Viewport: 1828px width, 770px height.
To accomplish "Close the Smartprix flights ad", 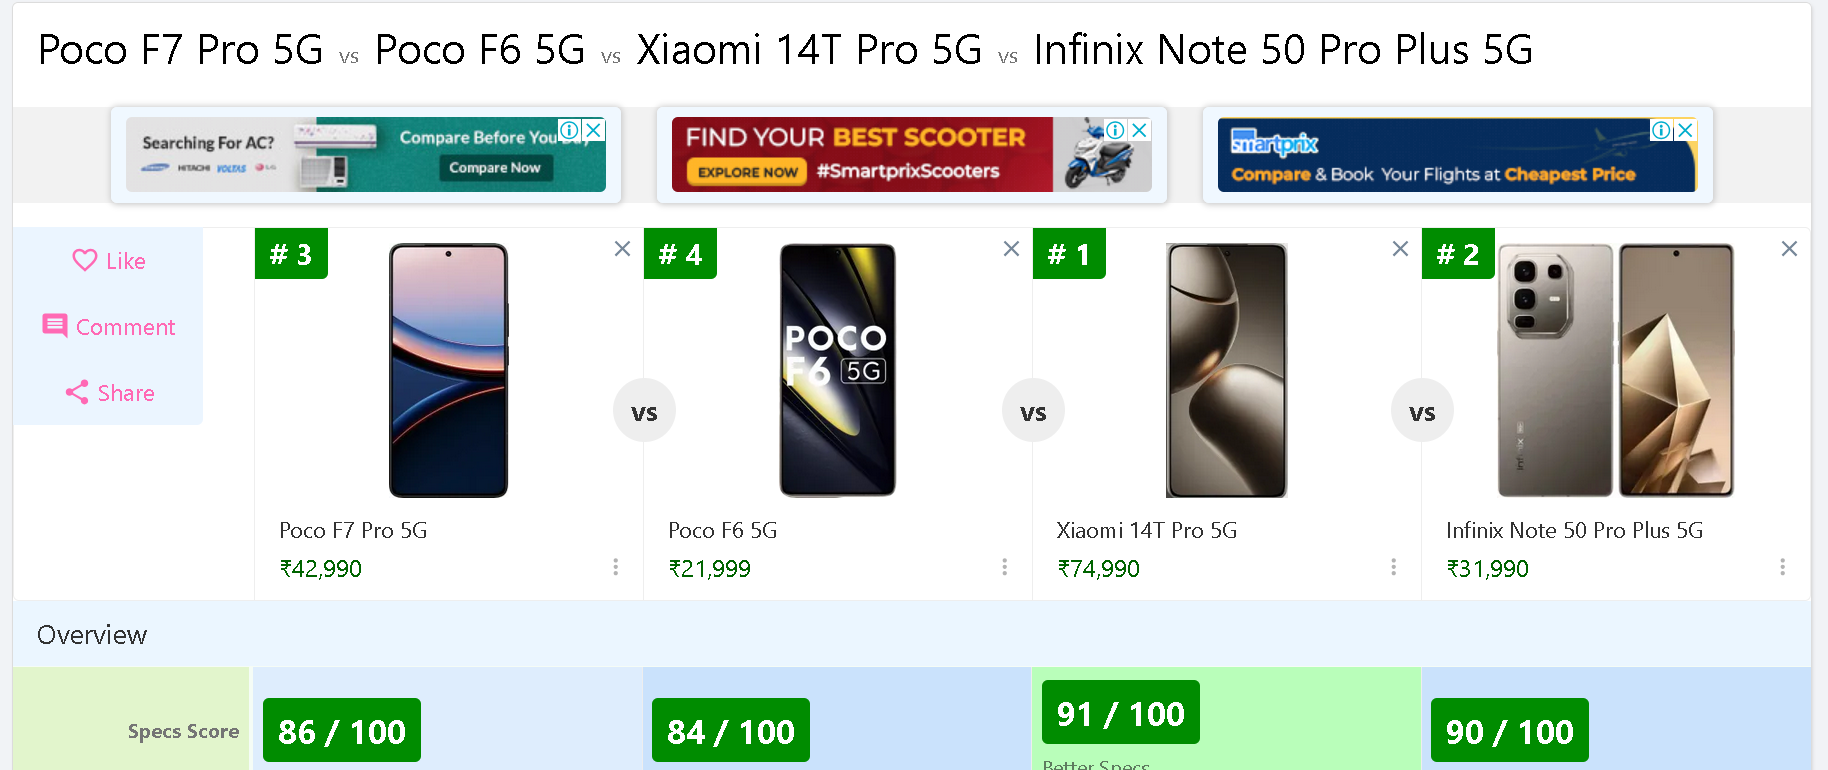I will click(1685, 130).
